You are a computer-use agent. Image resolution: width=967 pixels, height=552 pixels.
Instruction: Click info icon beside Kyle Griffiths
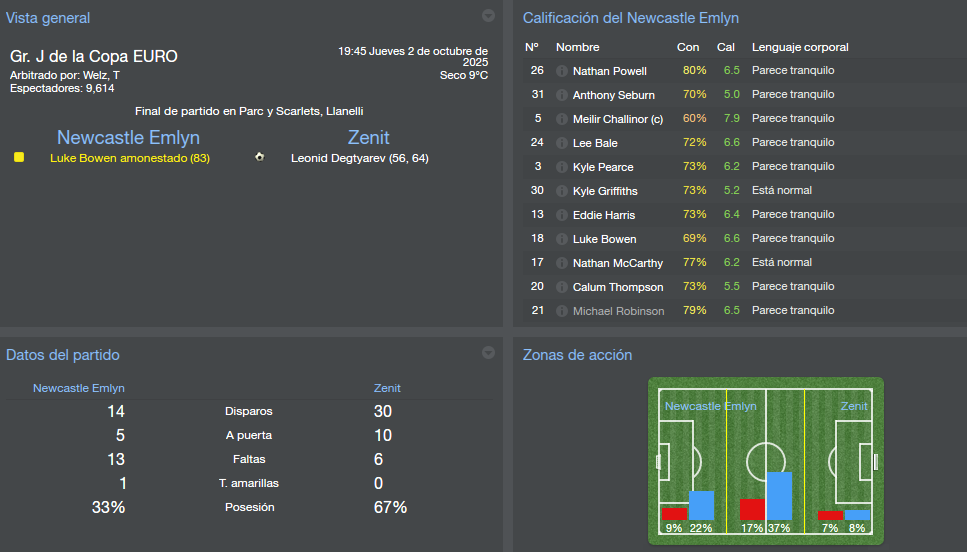tap(561, 191)
